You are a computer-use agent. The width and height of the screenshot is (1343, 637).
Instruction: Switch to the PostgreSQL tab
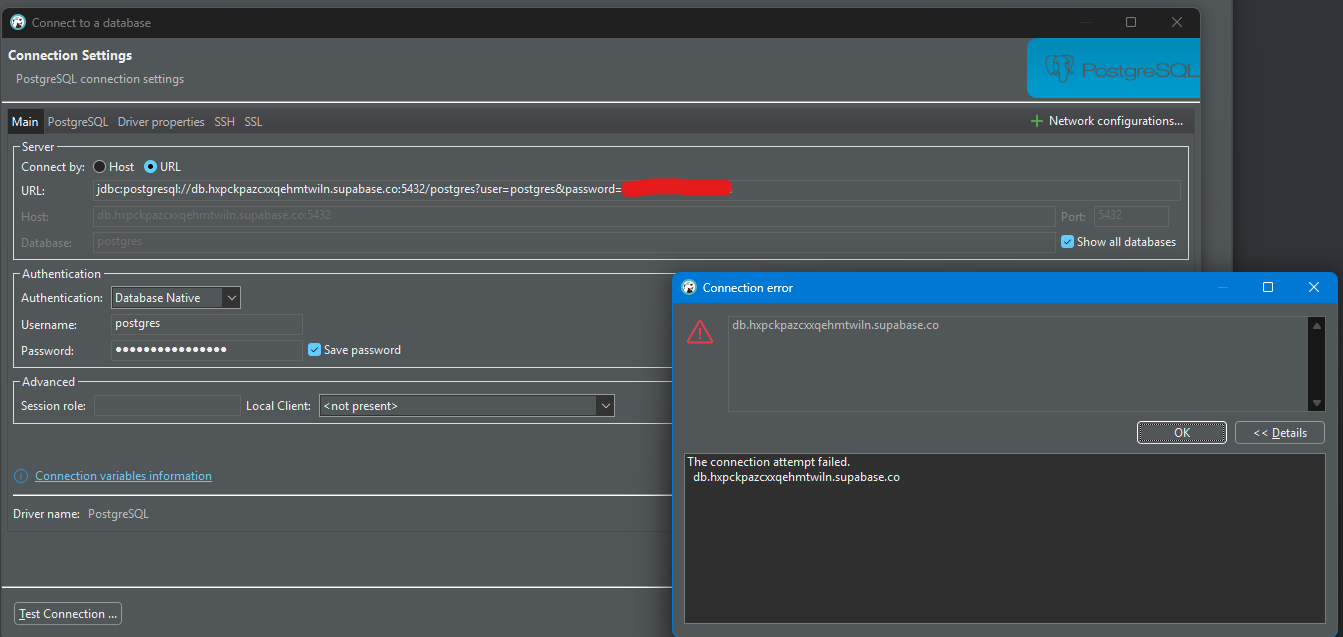[x=78, y=122]
